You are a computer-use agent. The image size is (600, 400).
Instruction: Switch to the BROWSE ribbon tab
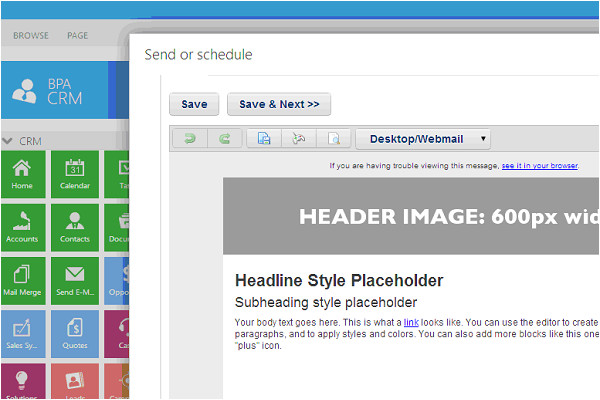click(30, 35)
